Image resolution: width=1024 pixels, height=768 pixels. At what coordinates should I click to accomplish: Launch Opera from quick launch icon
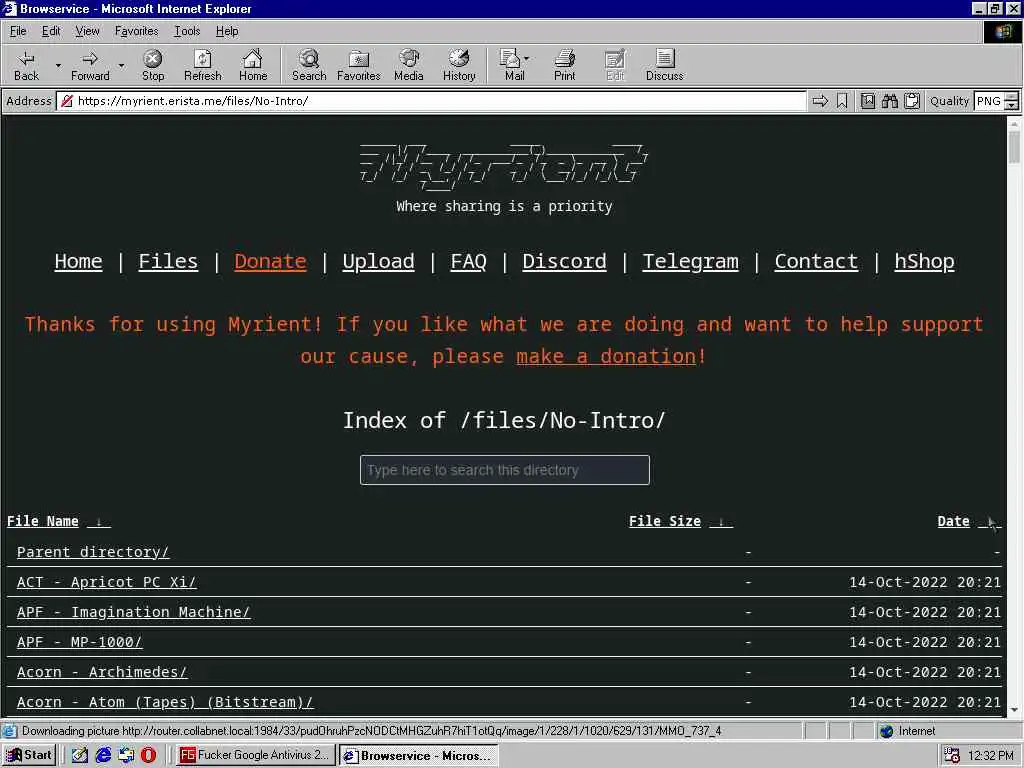pyautogui.click(x=149, y=755)
